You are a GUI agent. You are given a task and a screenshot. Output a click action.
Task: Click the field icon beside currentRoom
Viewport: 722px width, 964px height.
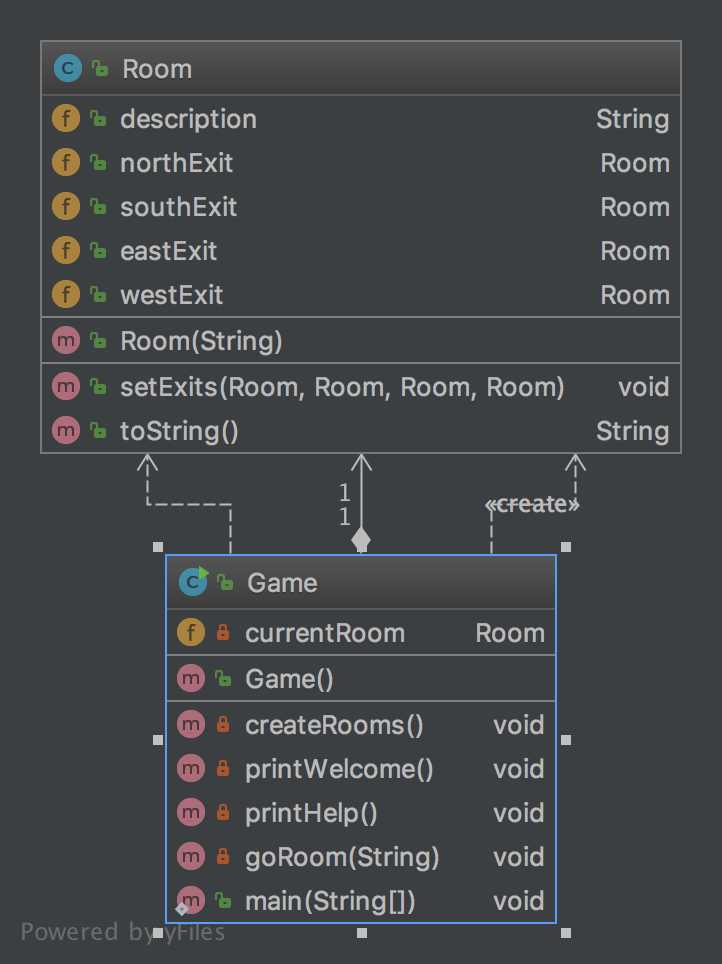point(190,633)
